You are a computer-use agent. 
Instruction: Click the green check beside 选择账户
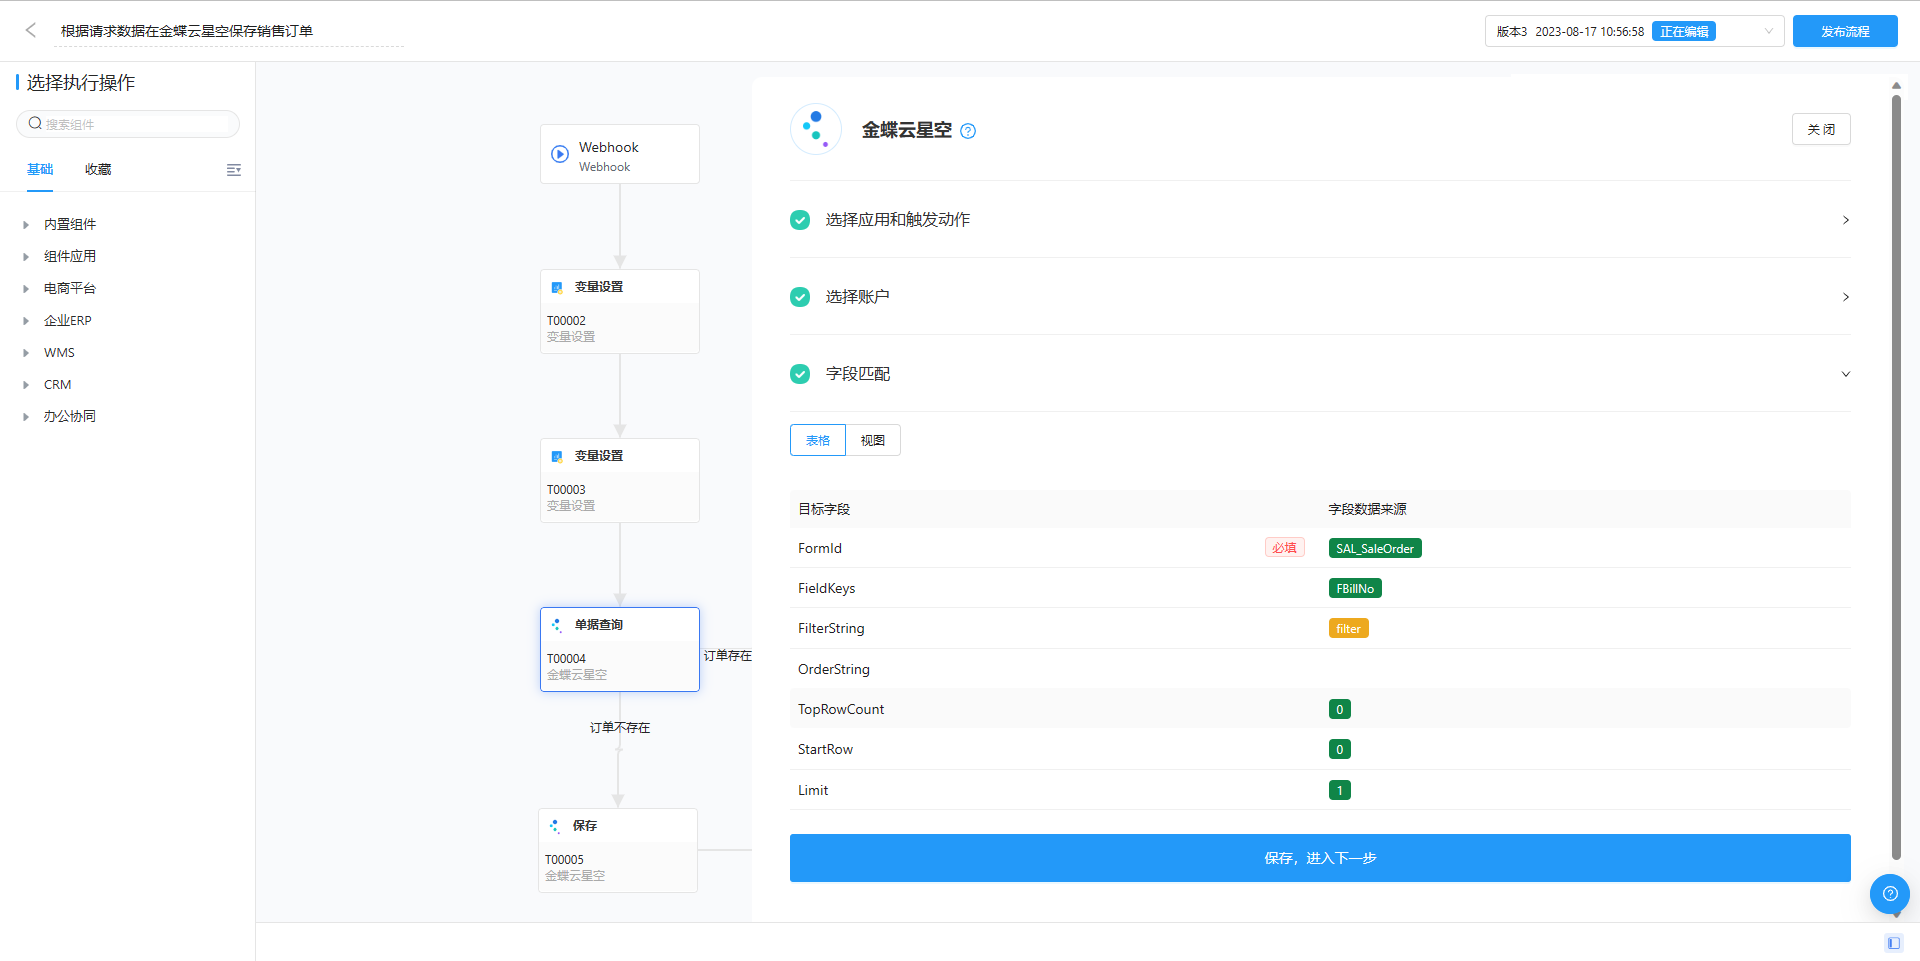tap(800, 297)
